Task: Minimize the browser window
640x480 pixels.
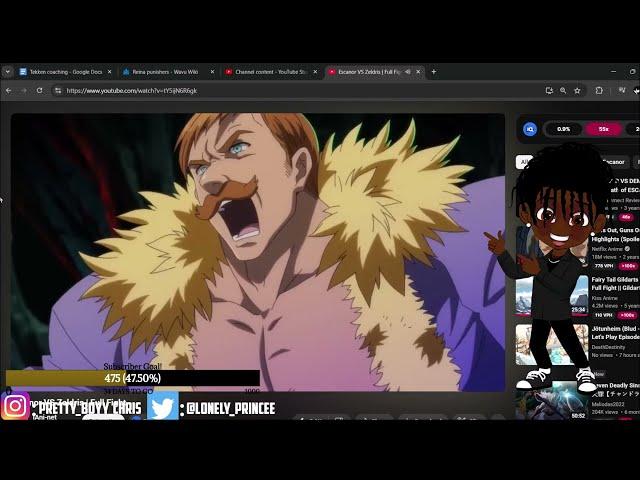Action: pos(613,71)
